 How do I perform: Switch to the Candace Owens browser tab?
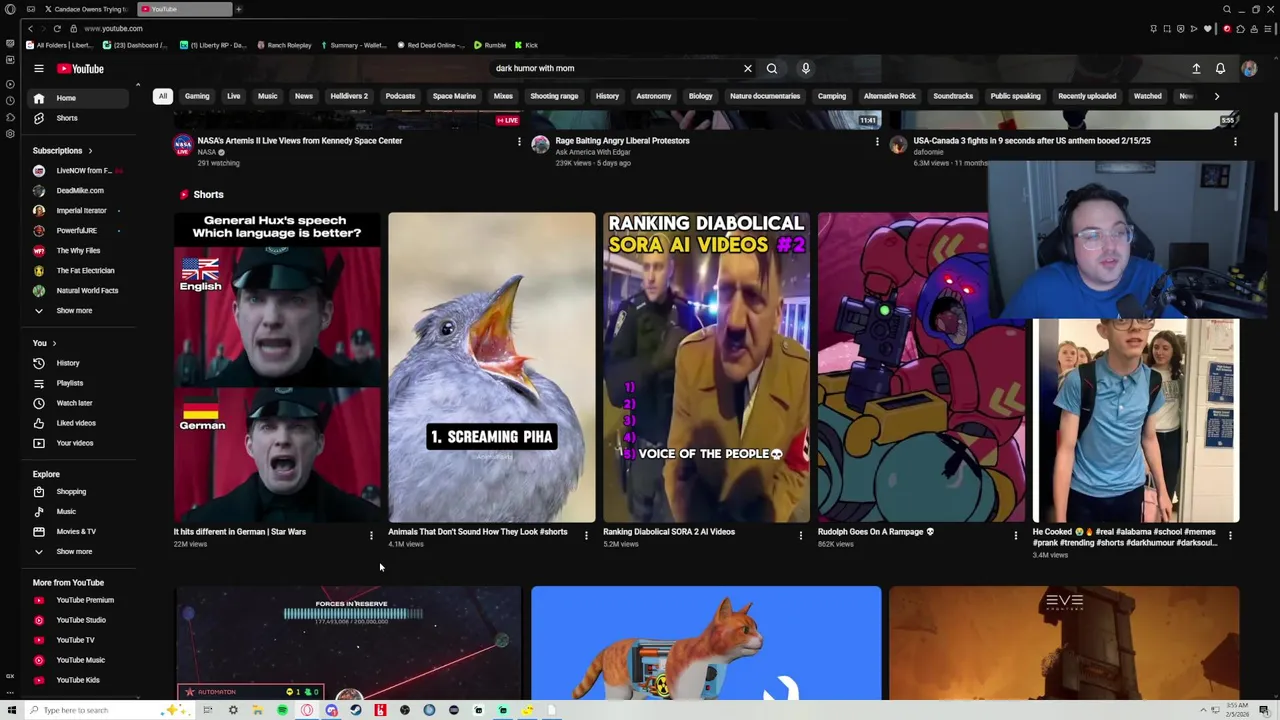pyautogui.click(x=85, y=9)
